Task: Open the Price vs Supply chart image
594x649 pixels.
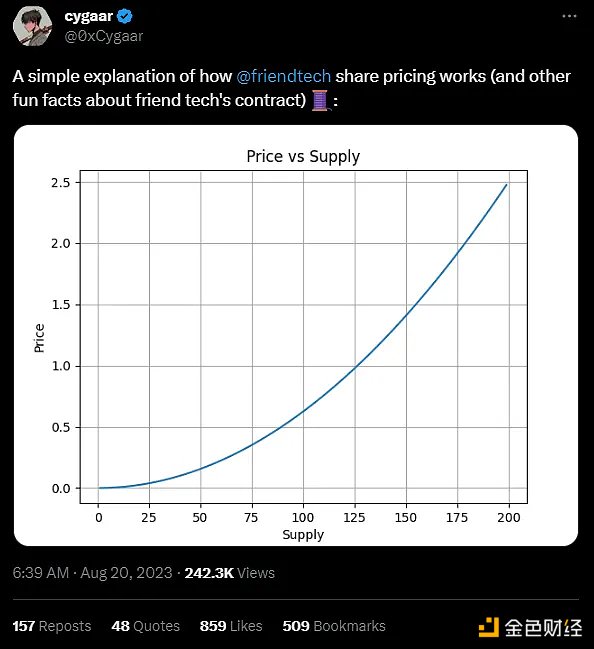Action: click(296, 335)
